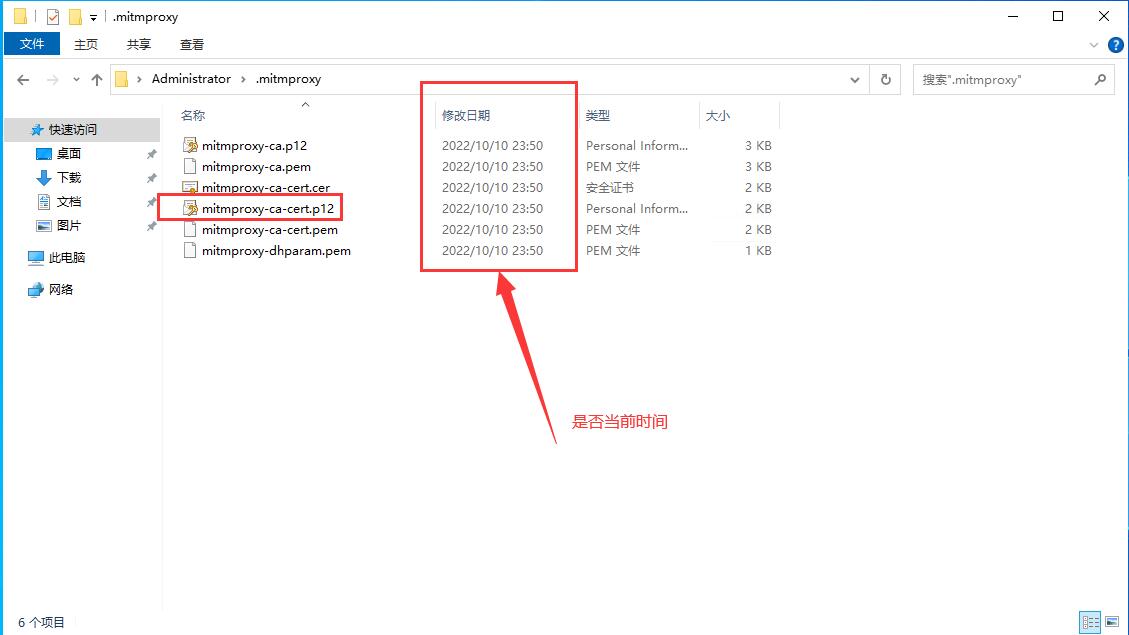Screen dimensions: 1129x635
Task: Switch to the 共享 ribbon tab
Action: click(139, 45)
